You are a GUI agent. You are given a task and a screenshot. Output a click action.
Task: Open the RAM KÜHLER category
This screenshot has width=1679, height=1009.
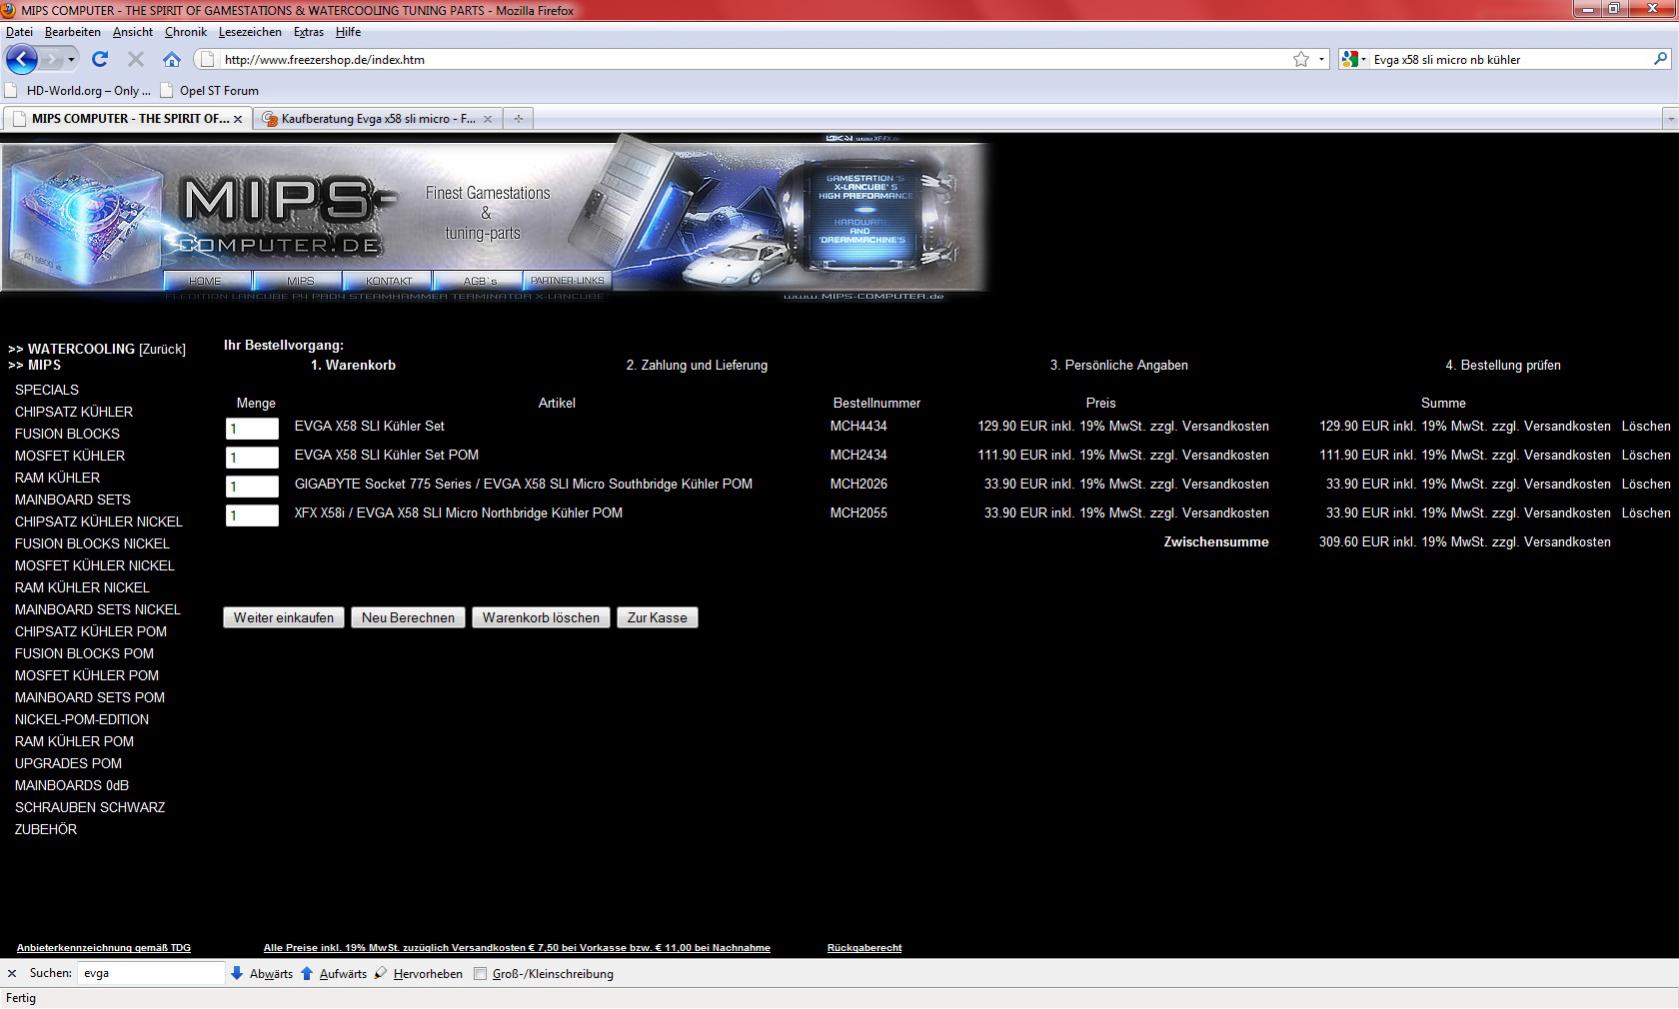tap(57, 478)
